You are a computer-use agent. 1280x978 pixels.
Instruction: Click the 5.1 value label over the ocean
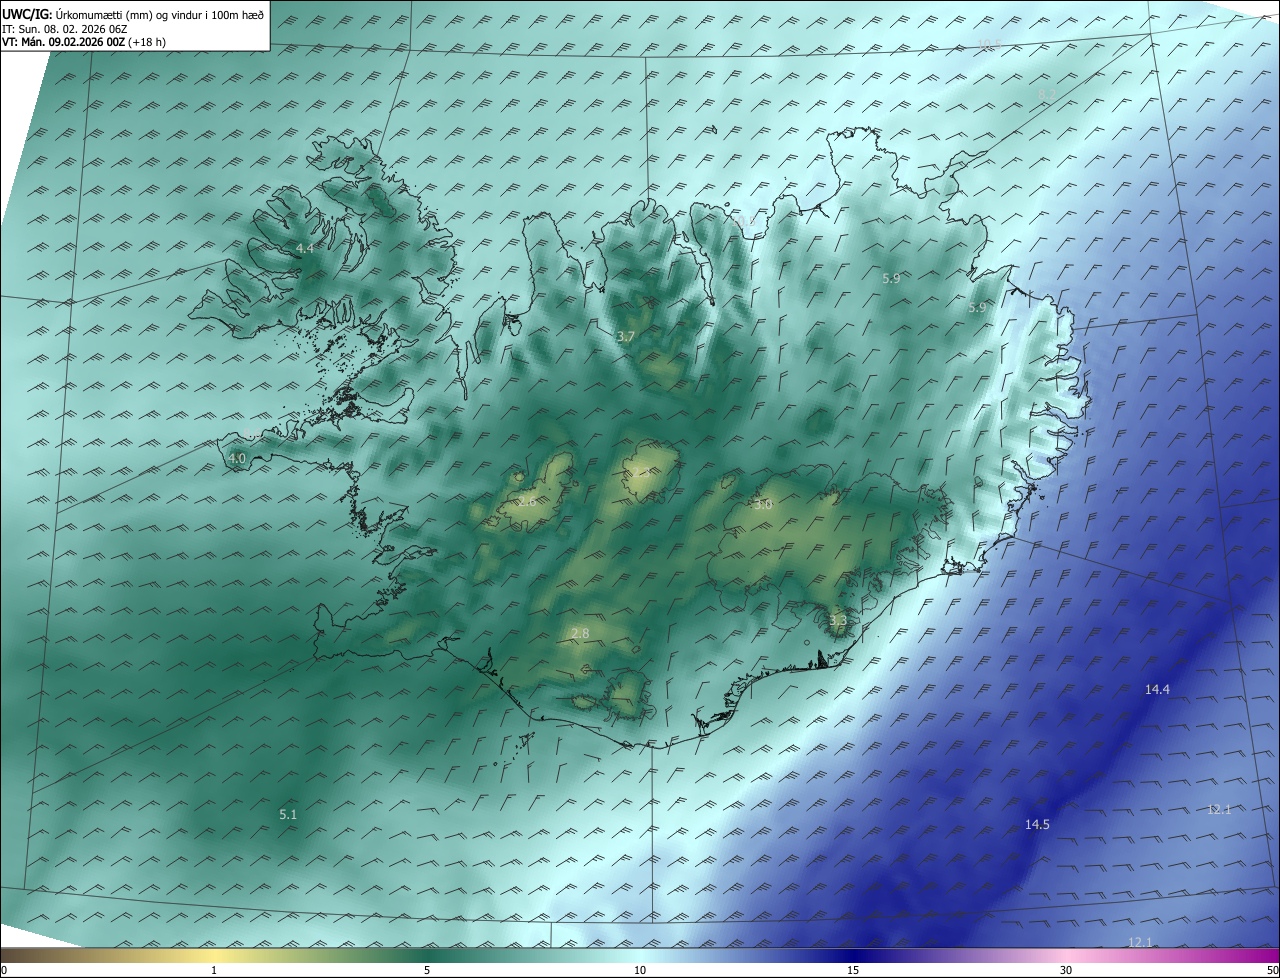pyautogui.click(x=288, y=815)
